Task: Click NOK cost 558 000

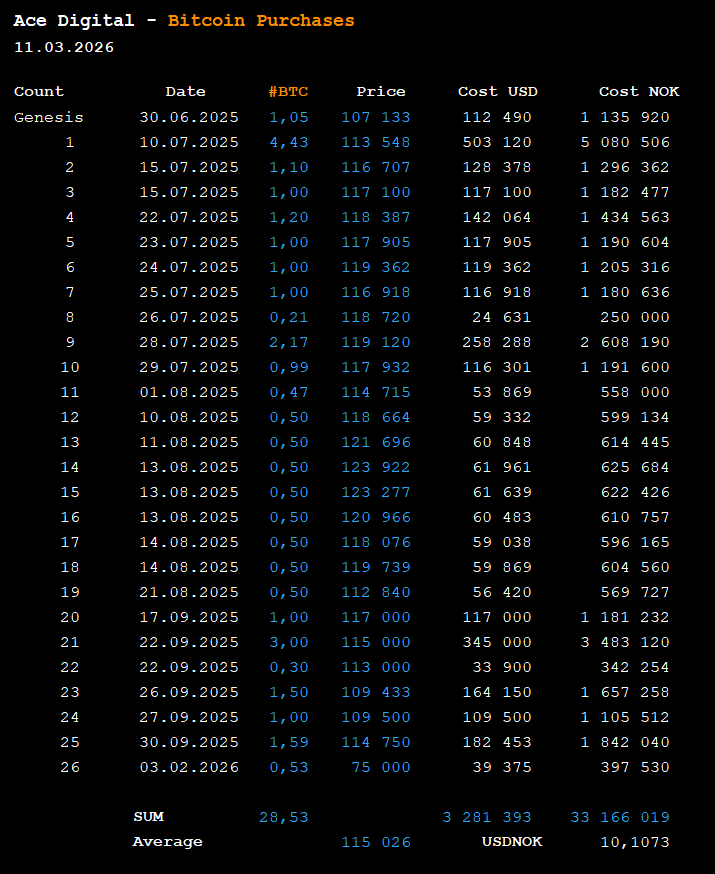Action: (x=635, y=392)
